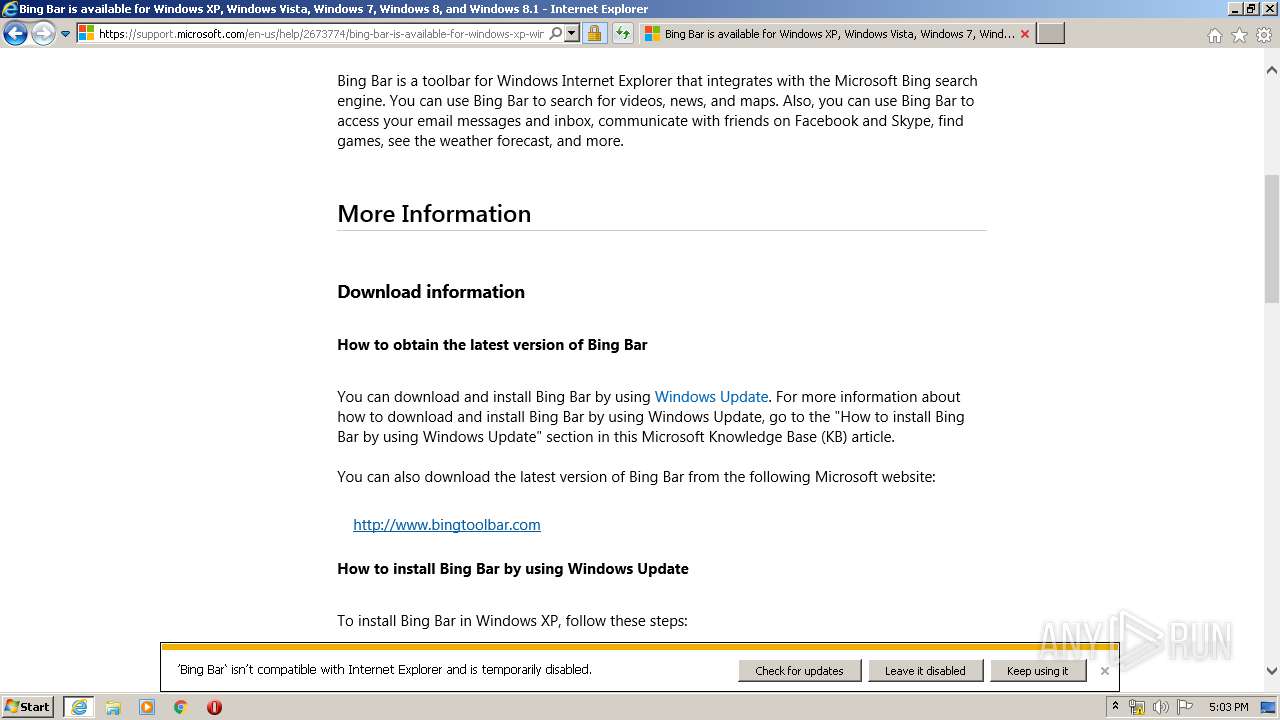Close the Bing Bar support tab
Viewport: 1280px width, 720px height.
pos(1025,34)
